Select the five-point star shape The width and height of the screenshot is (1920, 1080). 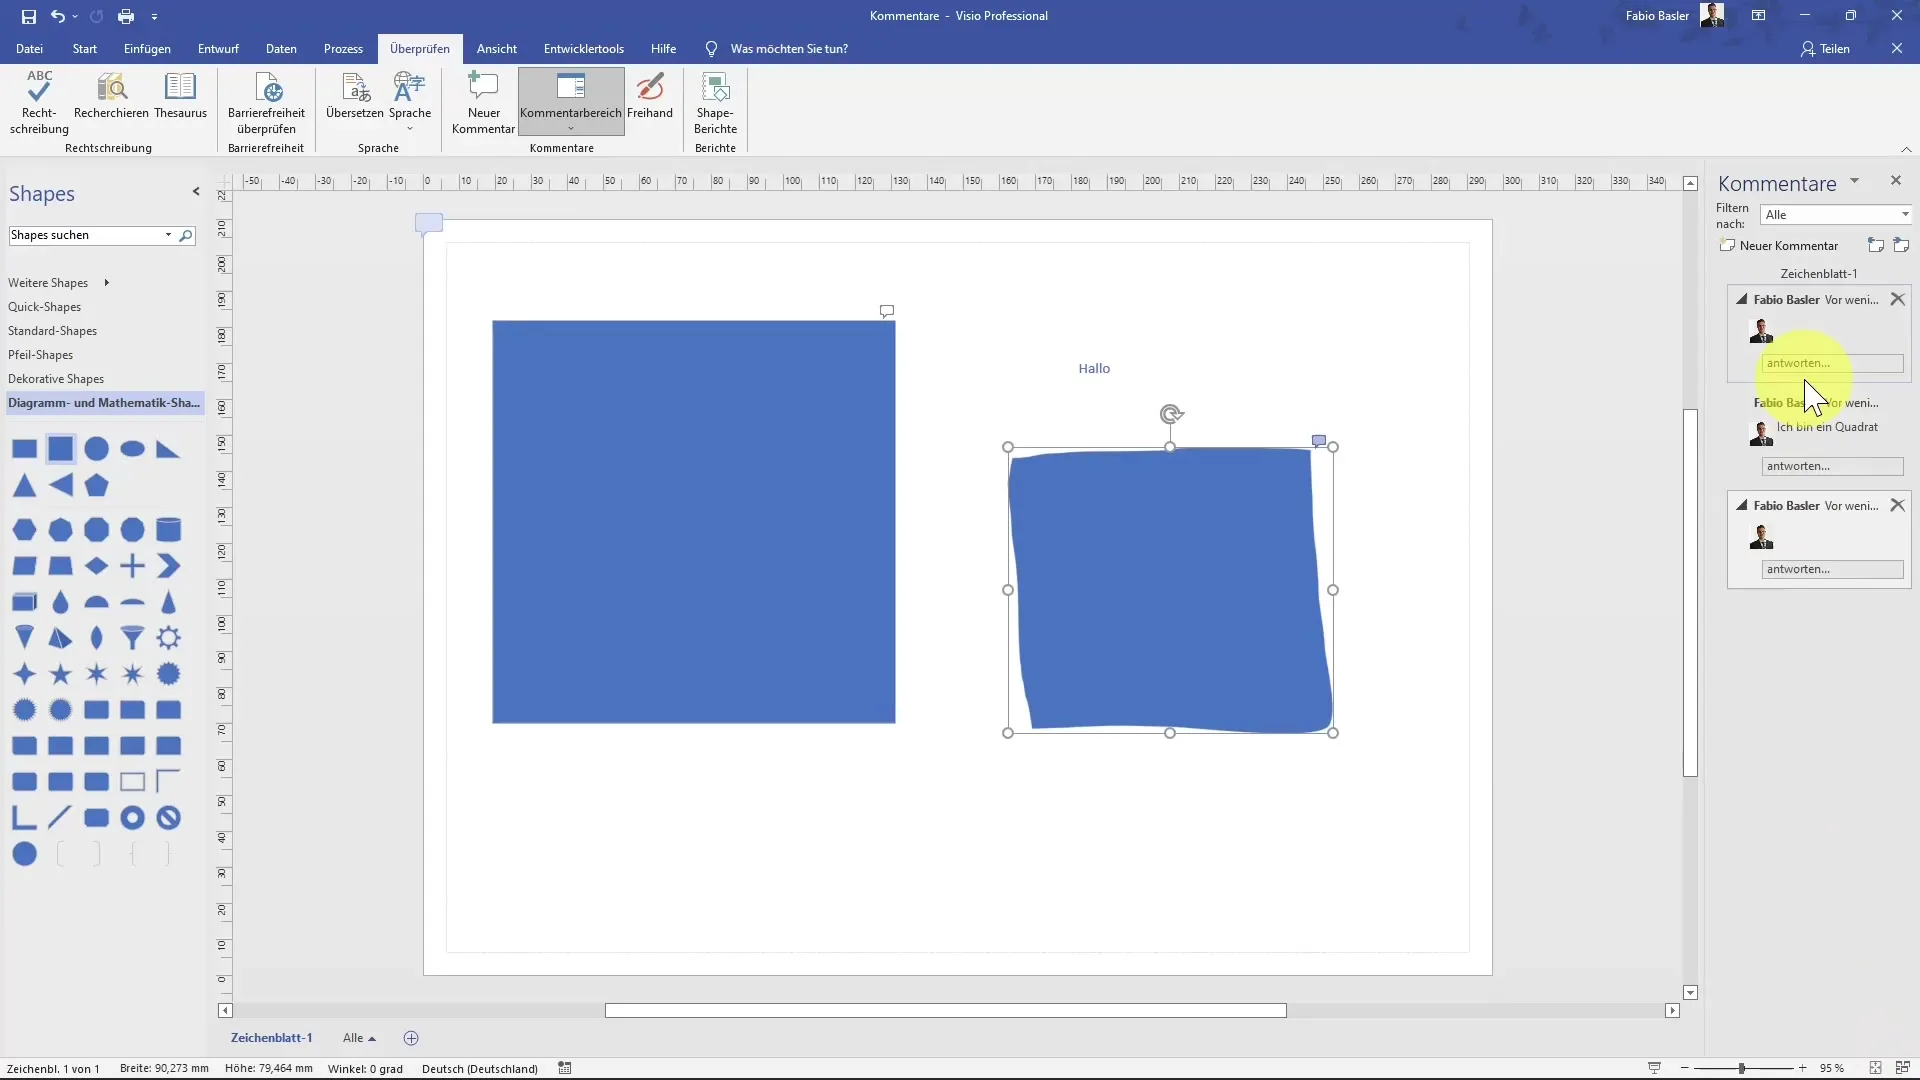click(60, 674)
